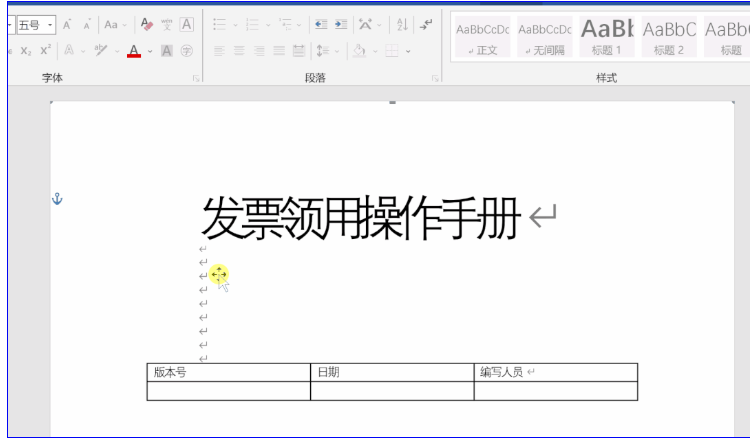The height and width of the screenshot is (438, 750).
Task: Select the object anchor icon
Action: click(57, 198)
